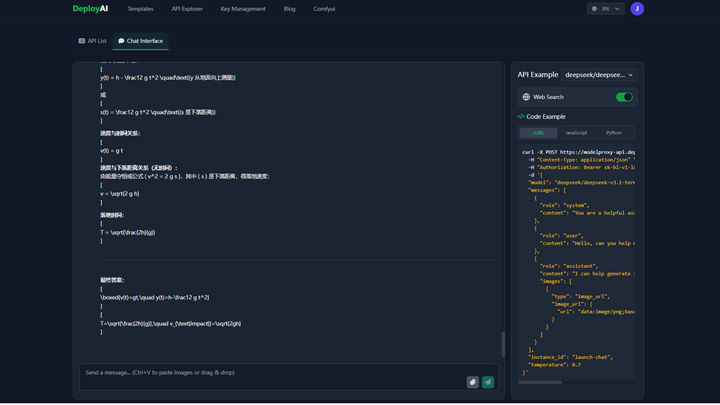Click the API Example heading

(x=538, y=75)
